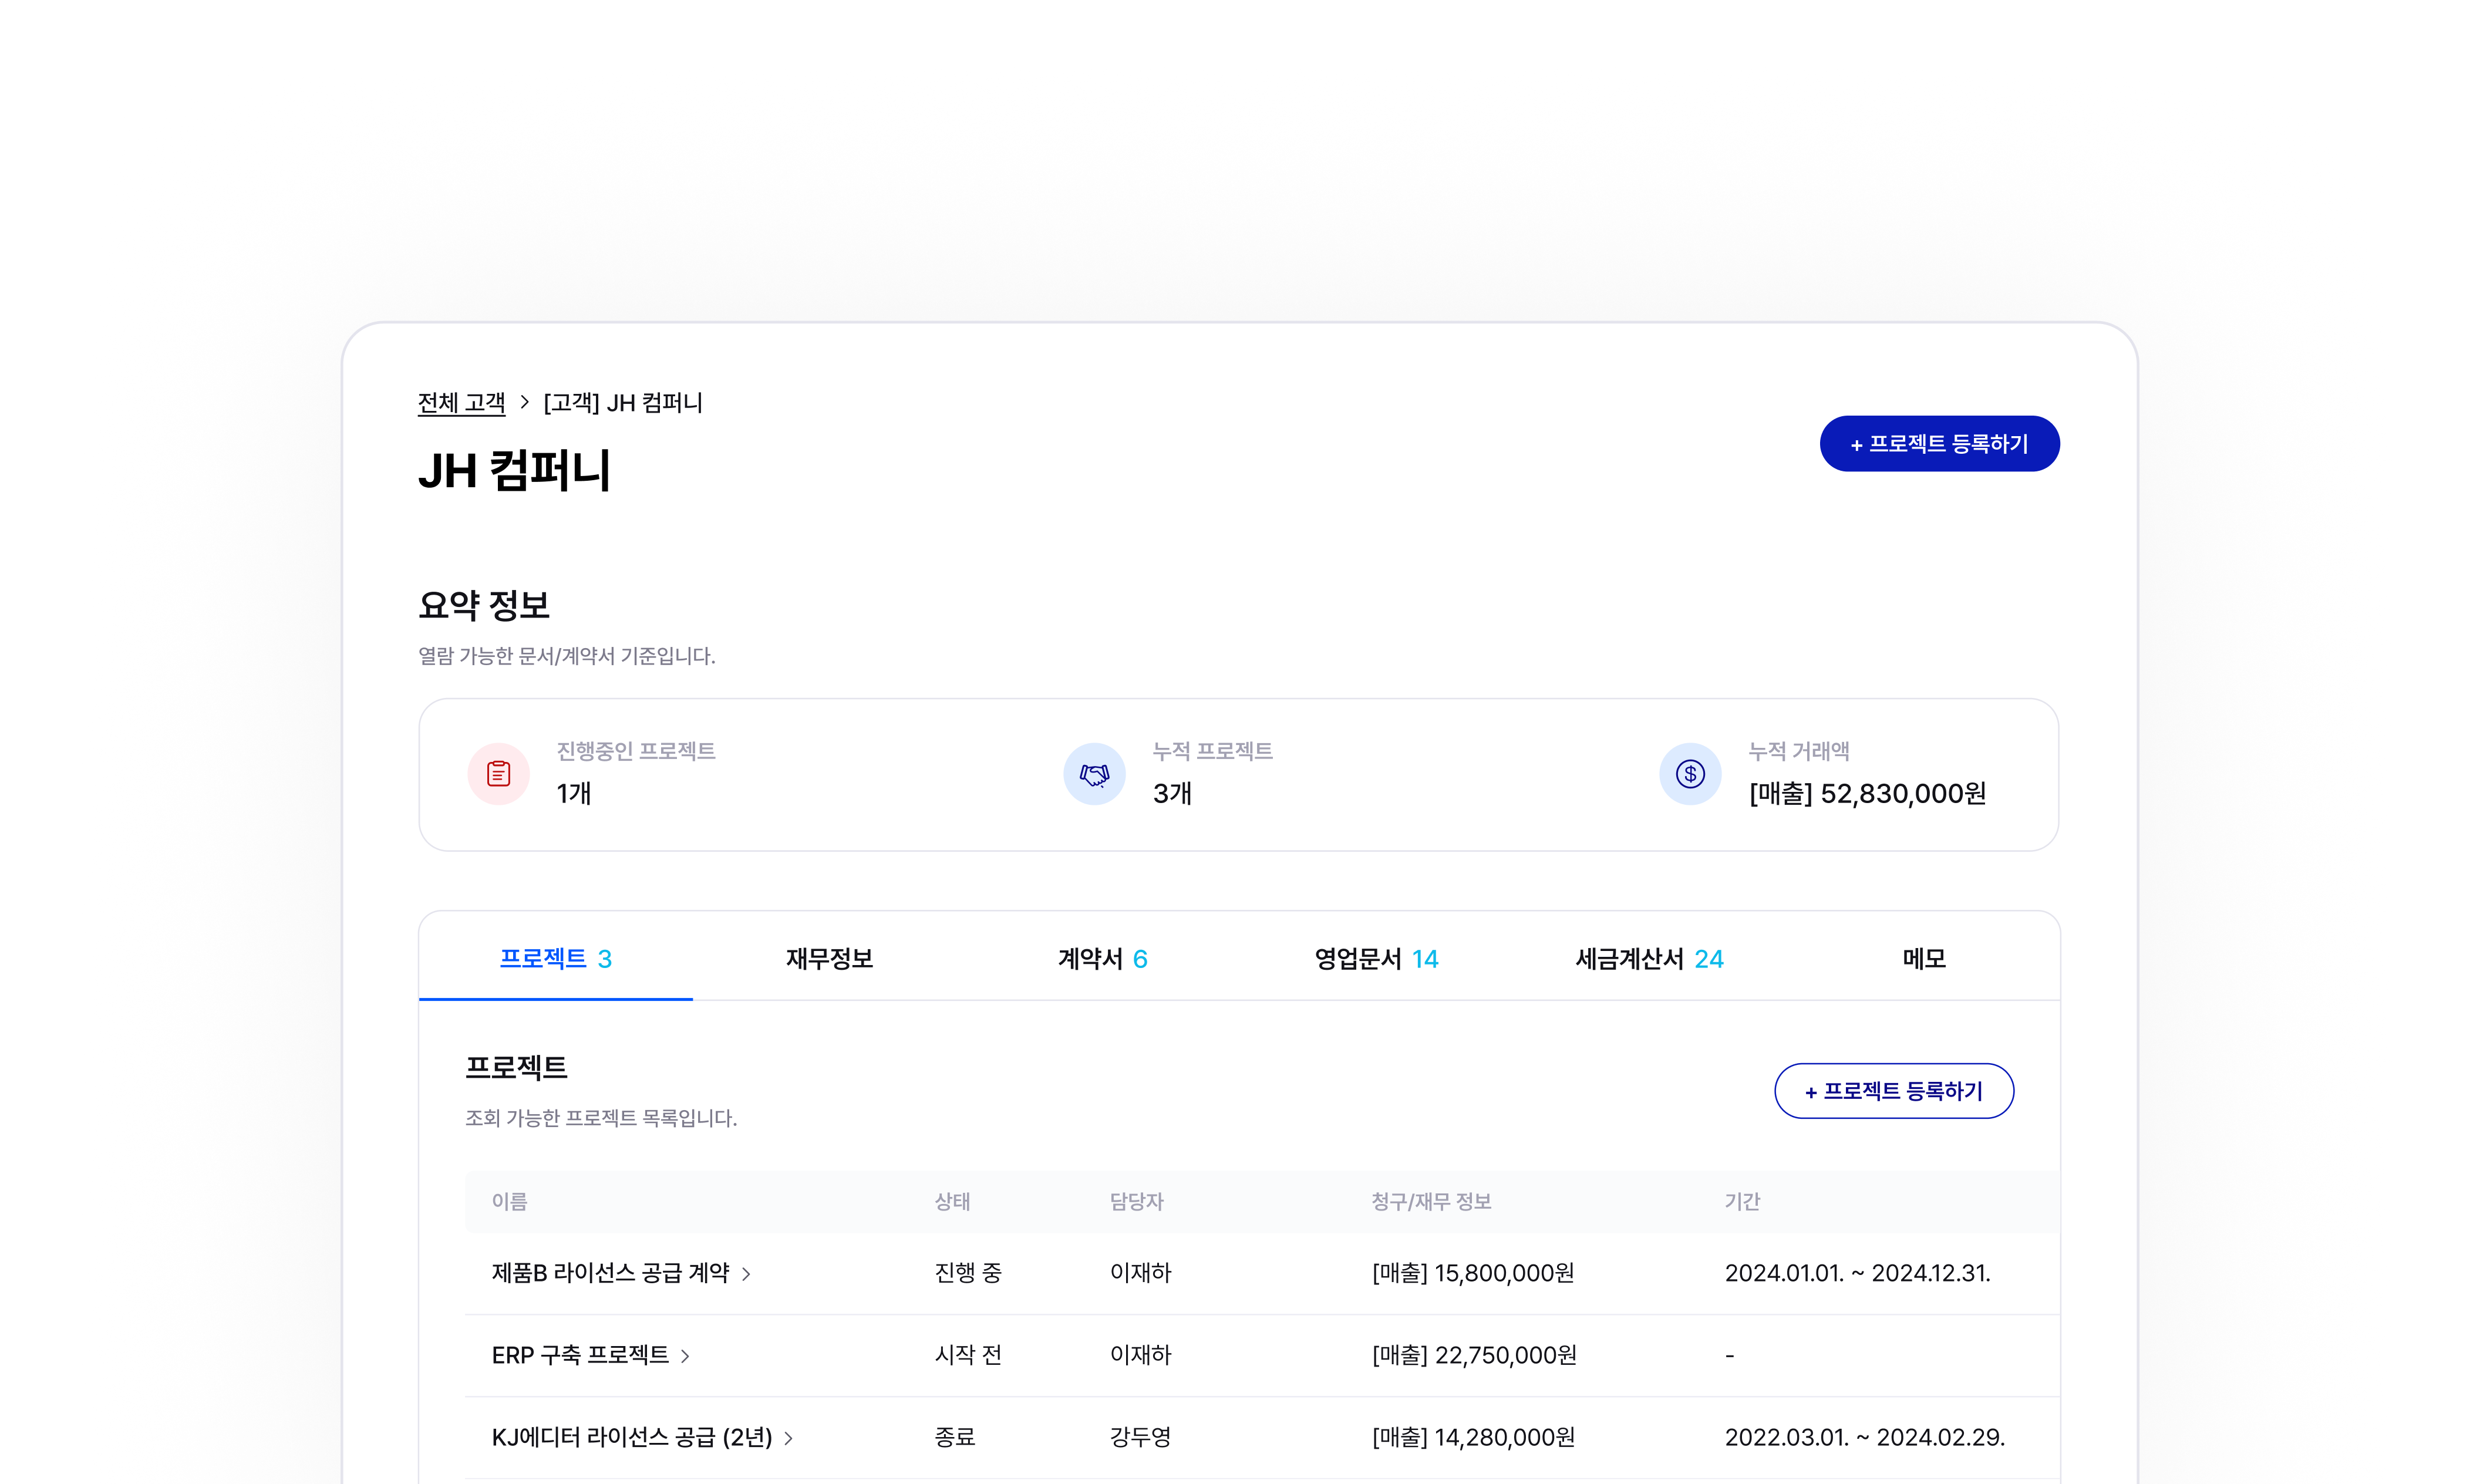Click 이재하 in the ERP row
Screen dimensions: 2480x1484
click(1140, 1355)
